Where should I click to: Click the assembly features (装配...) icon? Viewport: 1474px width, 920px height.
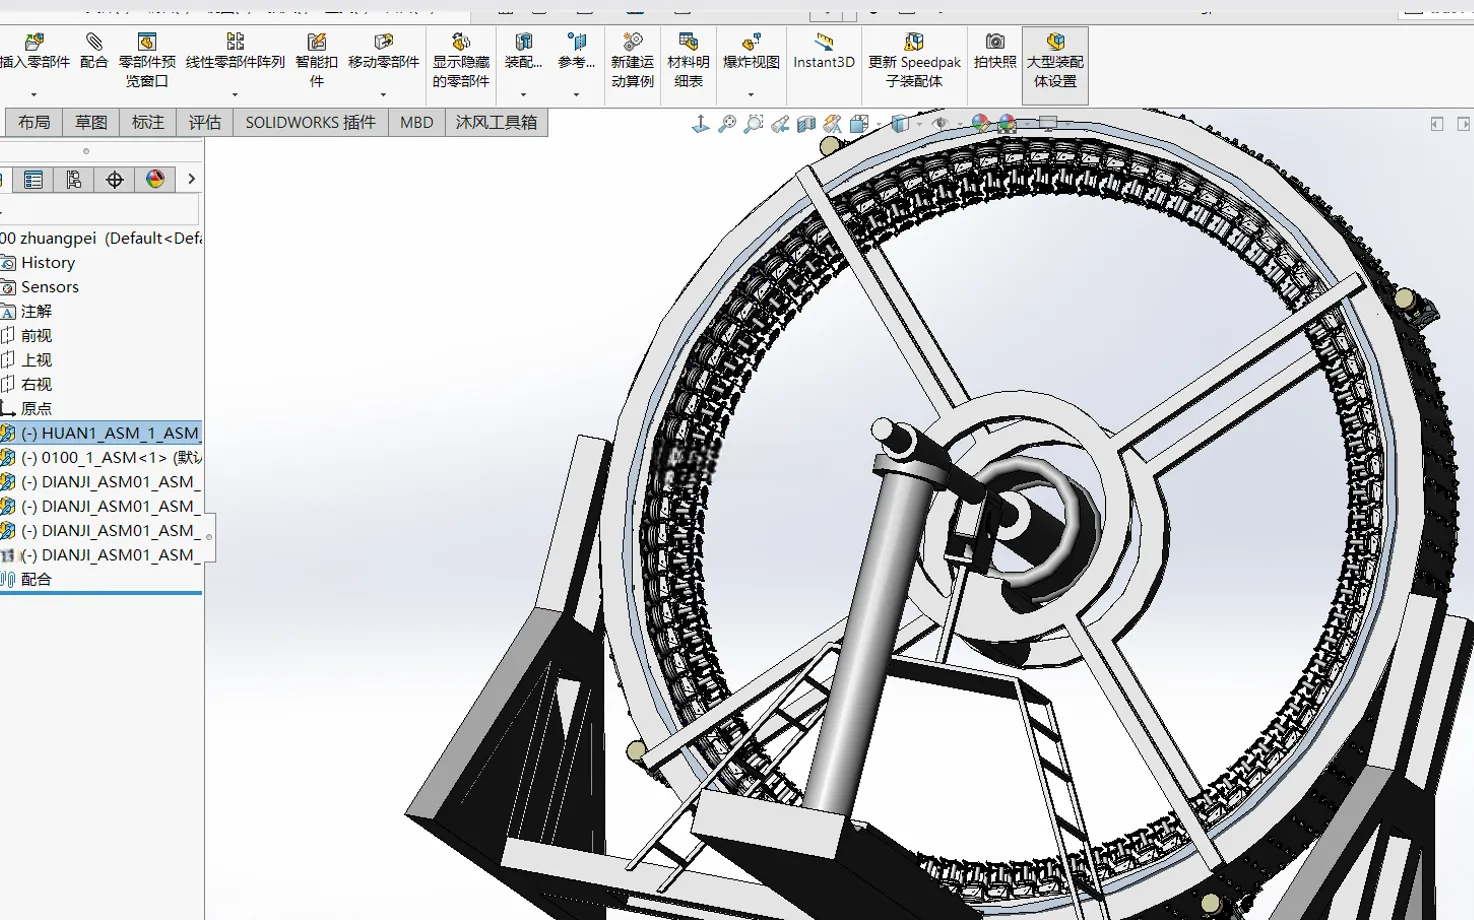tap(523, 42)
